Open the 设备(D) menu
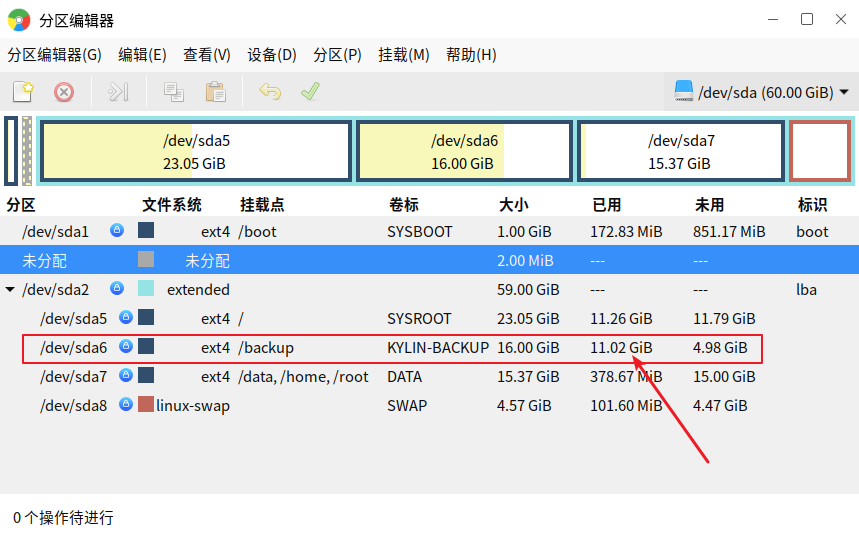The image size is (859, 538). click(x=272, y=55)
